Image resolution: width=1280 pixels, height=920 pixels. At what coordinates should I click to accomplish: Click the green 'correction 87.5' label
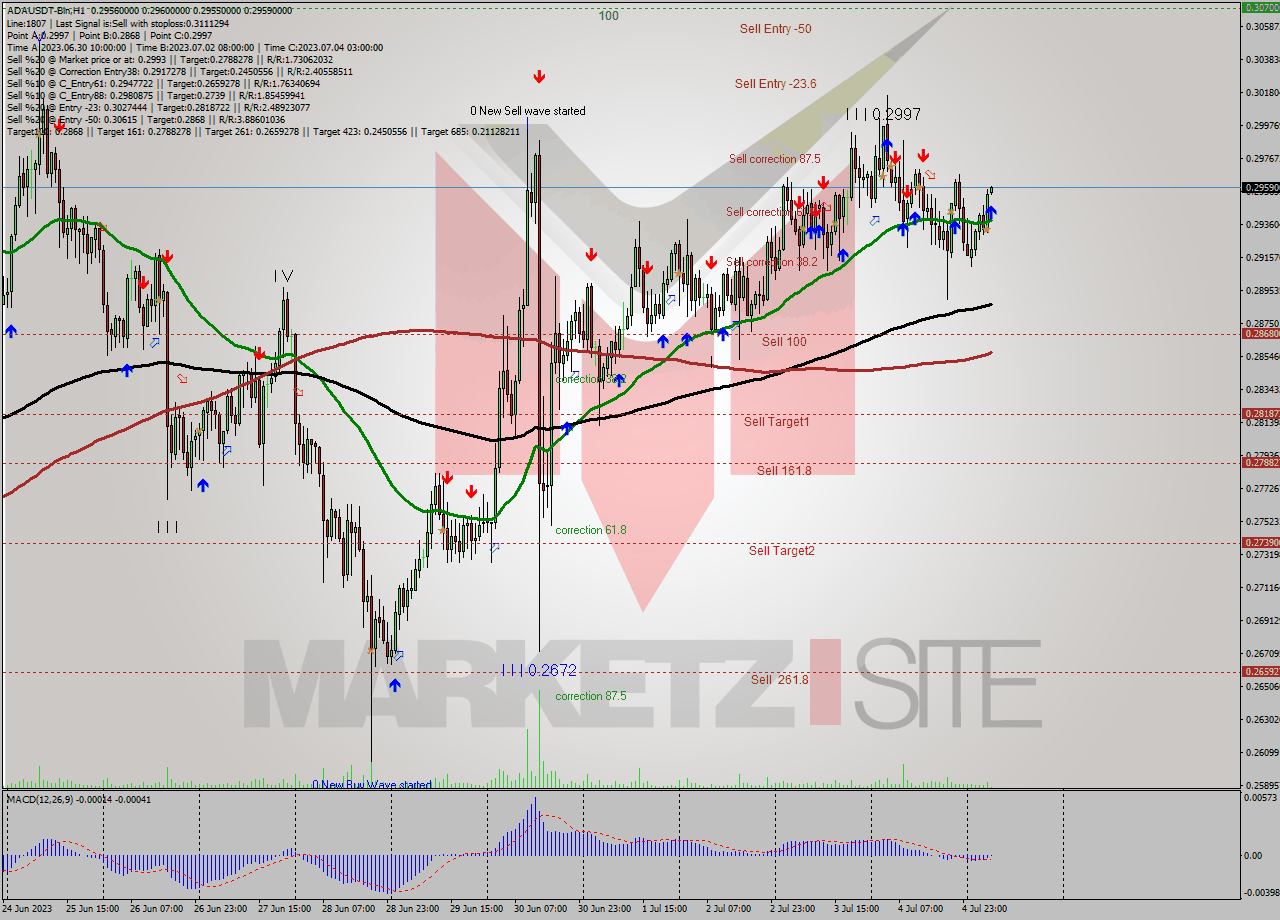591,696
